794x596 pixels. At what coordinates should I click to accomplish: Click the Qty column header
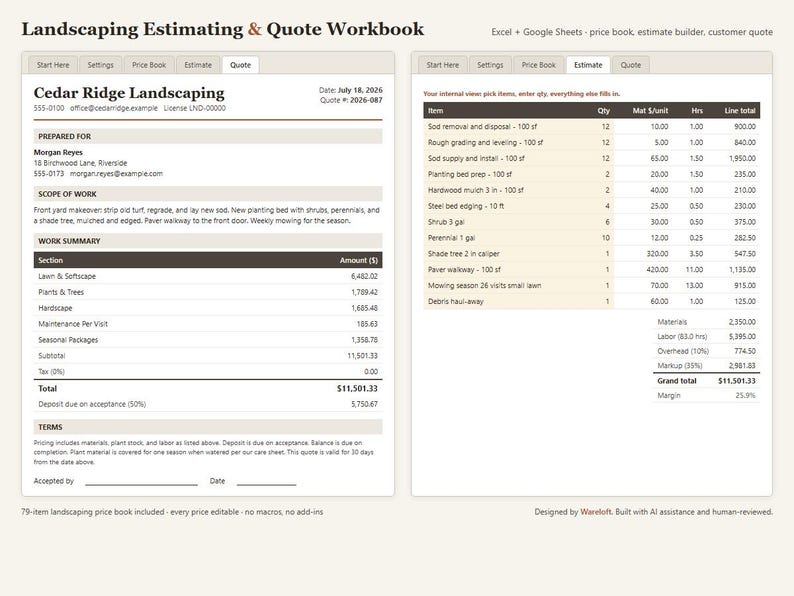604,110
